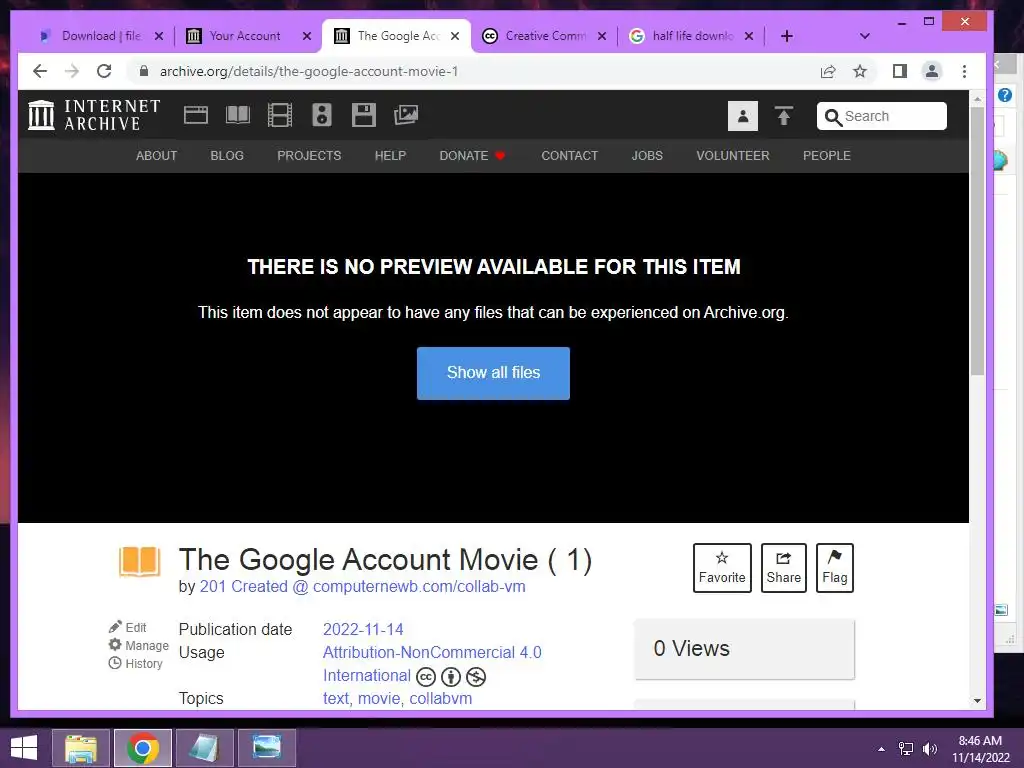1024x768 pixels.
Task: Open a new tab
Action: 787,36
